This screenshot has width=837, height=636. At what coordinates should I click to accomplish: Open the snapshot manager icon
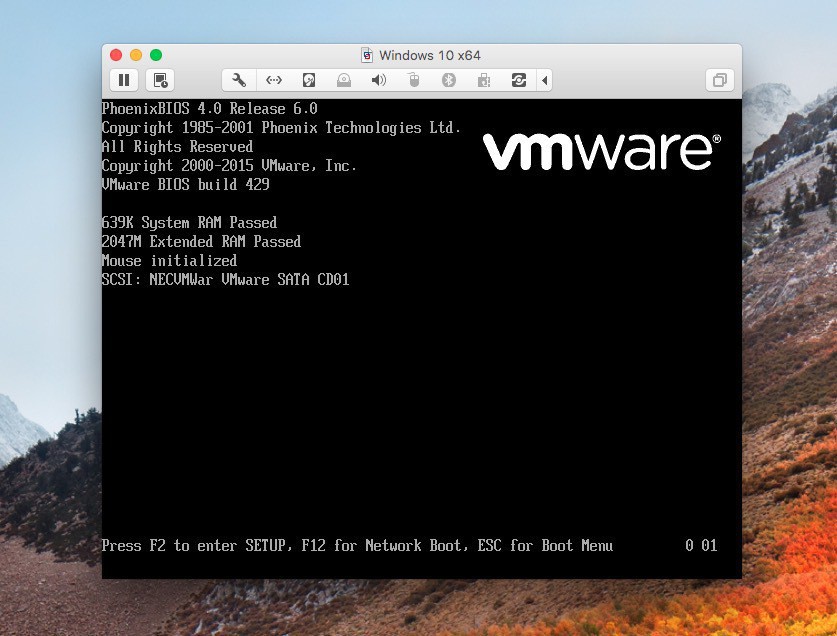click(x=160, y=80)
